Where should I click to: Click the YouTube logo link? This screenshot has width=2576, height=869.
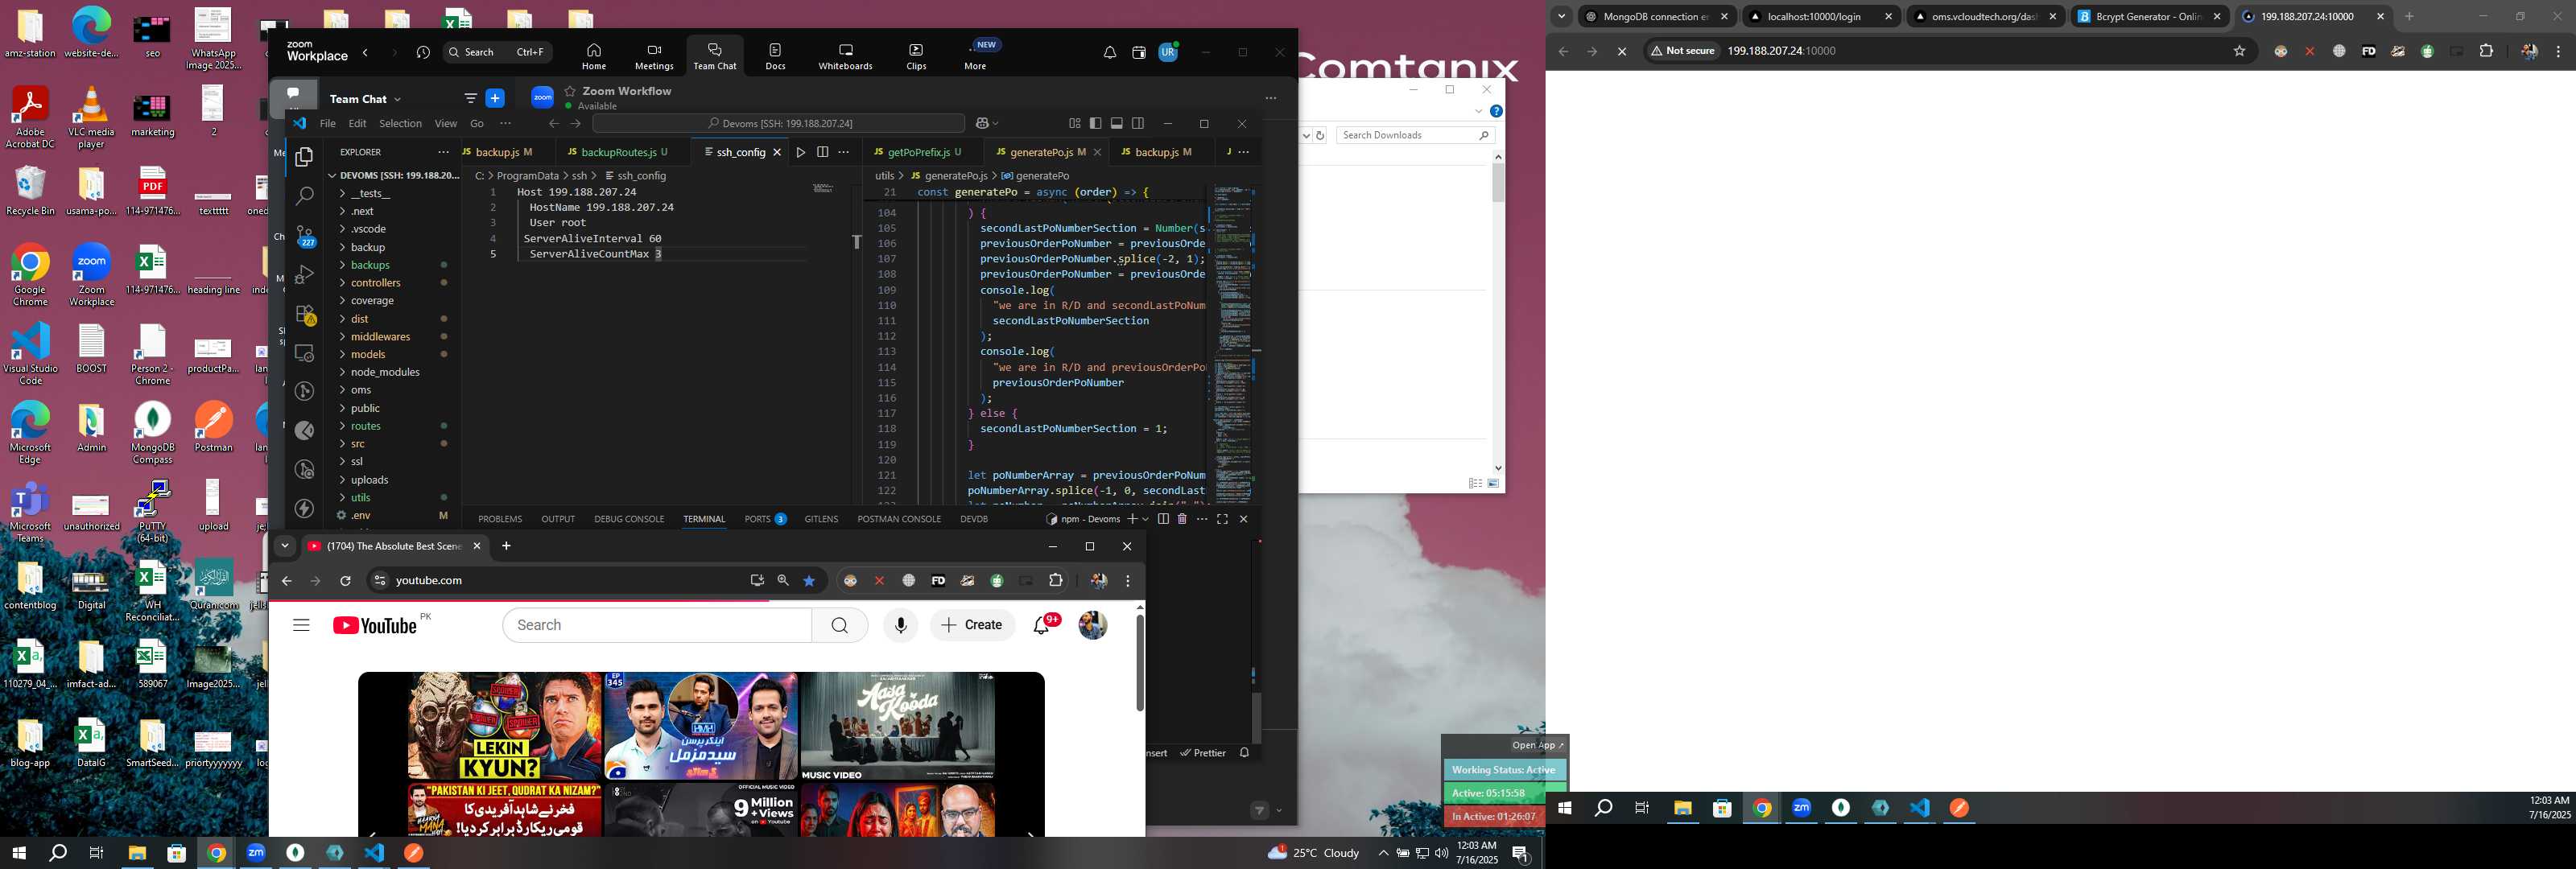[374, 625]
